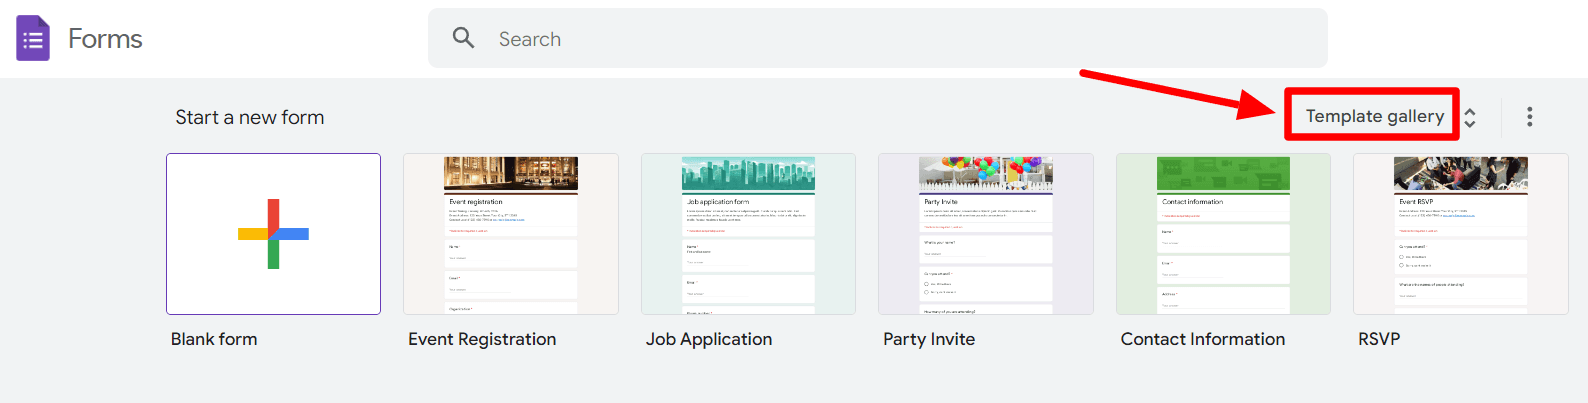Open the Contact Information template thumbnail
Screen dimensions: 1588x403
coord(1223,234)
